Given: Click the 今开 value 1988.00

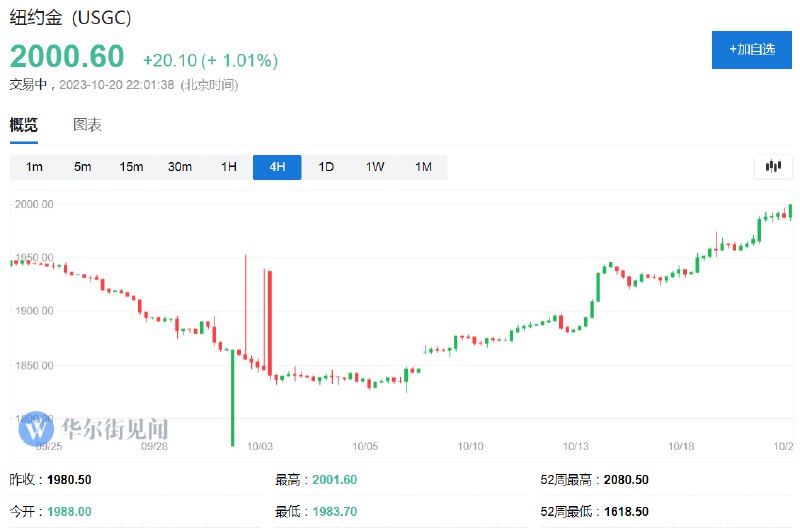Looking at the screenshot, I should 69,511.
